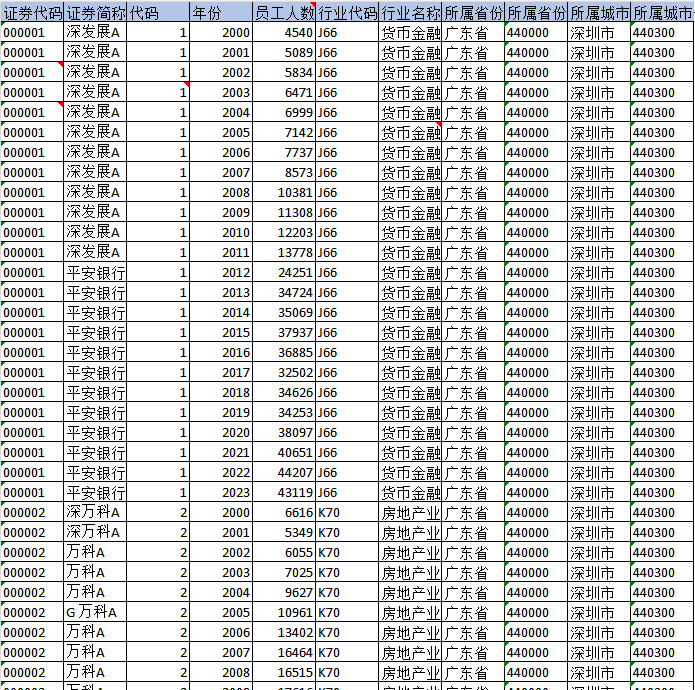695x690 pixels.
Task: Click the cell reading 11308
Action: click(284, 212)
